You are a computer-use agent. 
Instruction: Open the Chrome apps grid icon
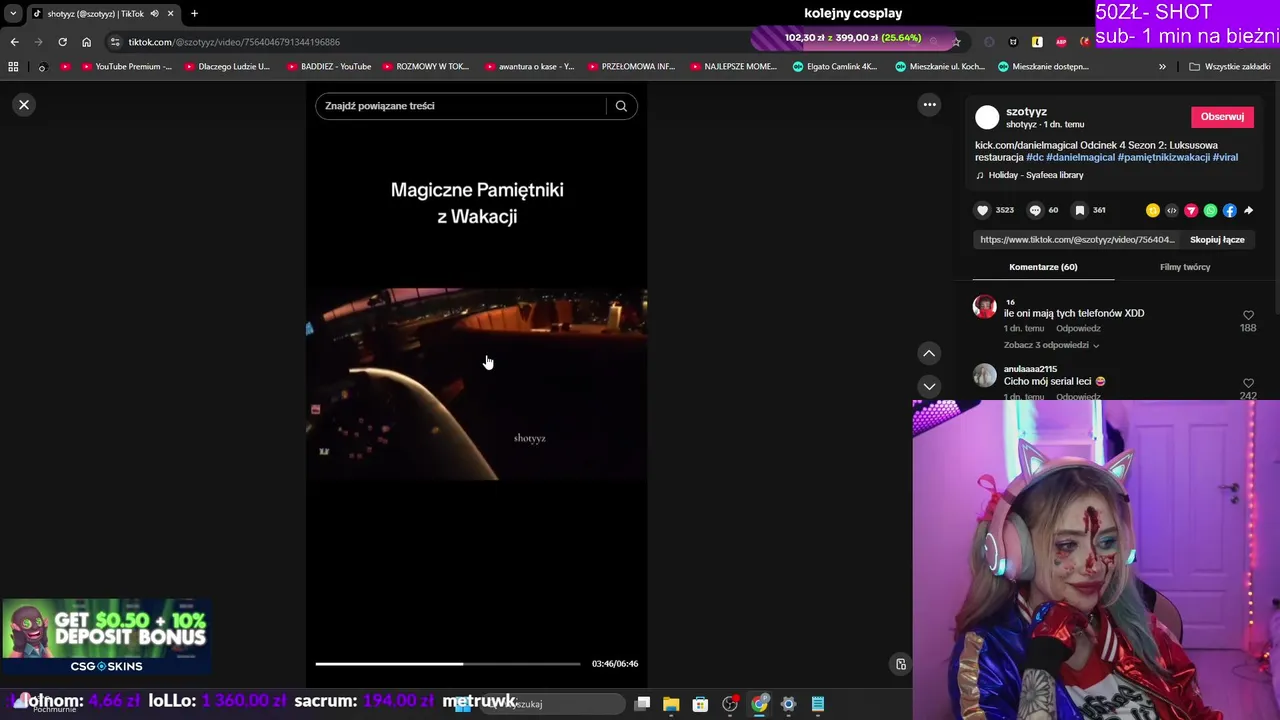point(13,67)
